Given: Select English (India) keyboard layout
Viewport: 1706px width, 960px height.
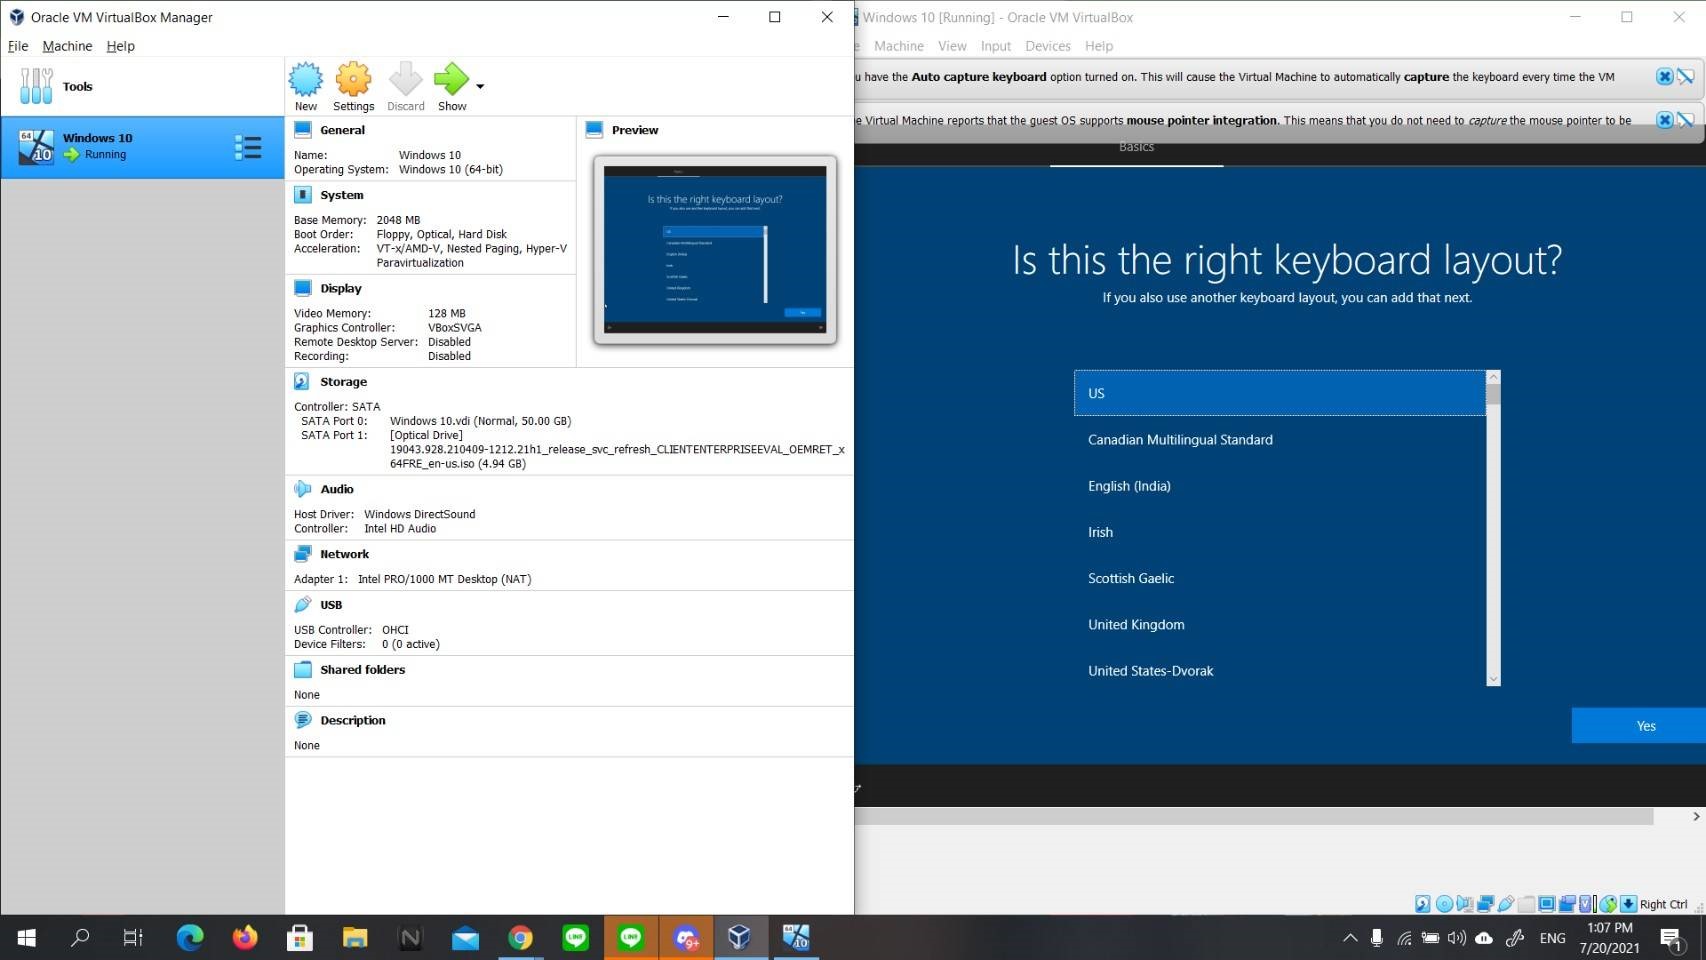Looking at the screenshot, I should 1280,486.
